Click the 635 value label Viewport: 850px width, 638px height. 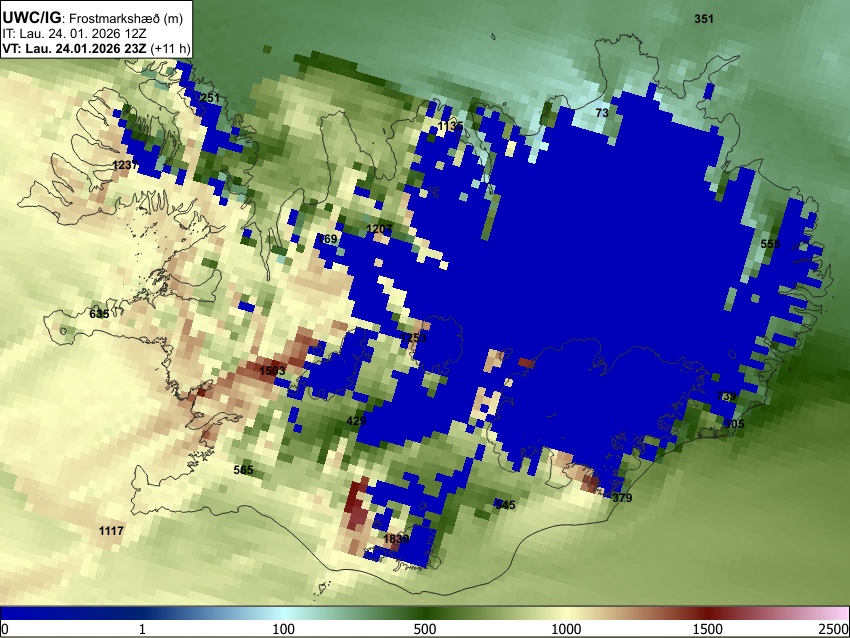[99, 314]
